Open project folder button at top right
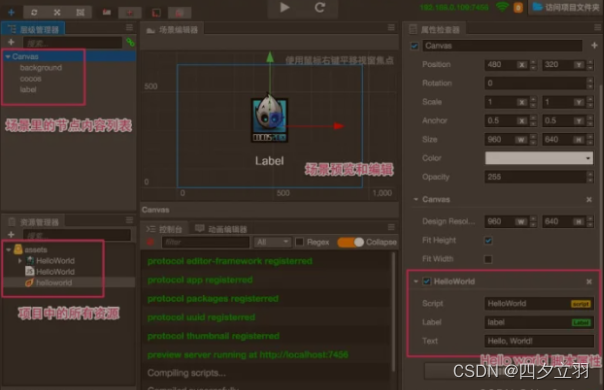604x390 pixels. click(x=565, y=7)
